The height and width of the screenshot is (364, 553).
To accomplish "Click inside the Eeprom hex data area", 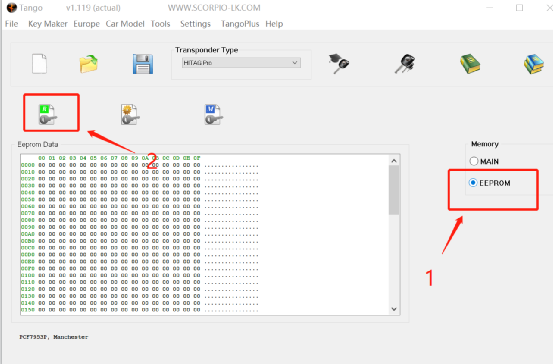I will click(x=205, y=234).
